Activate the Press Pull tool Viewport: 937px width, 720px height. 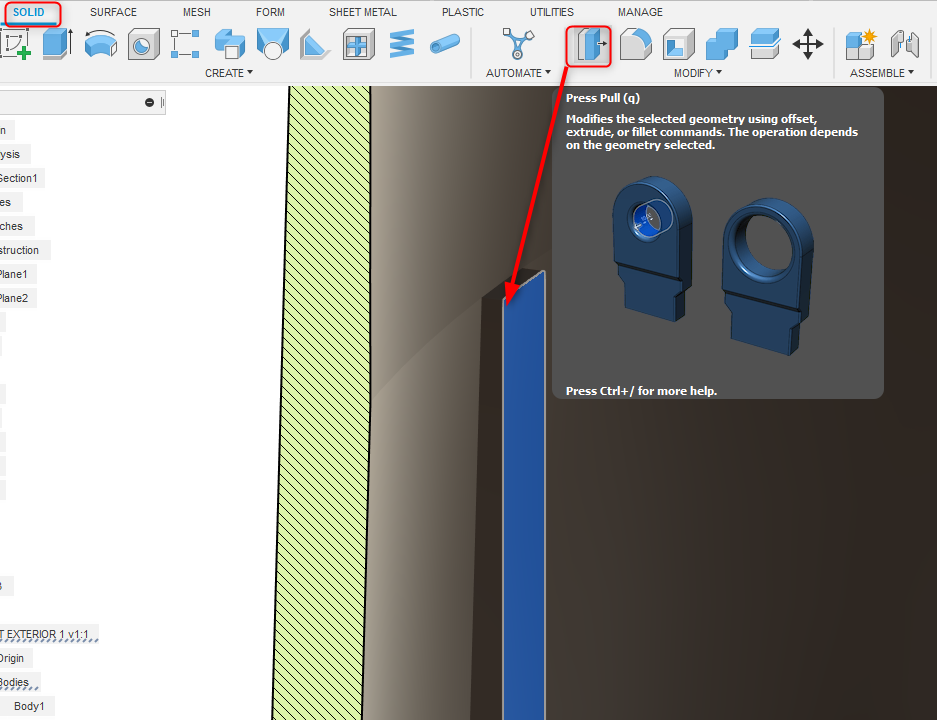click(x=588, y=46)
